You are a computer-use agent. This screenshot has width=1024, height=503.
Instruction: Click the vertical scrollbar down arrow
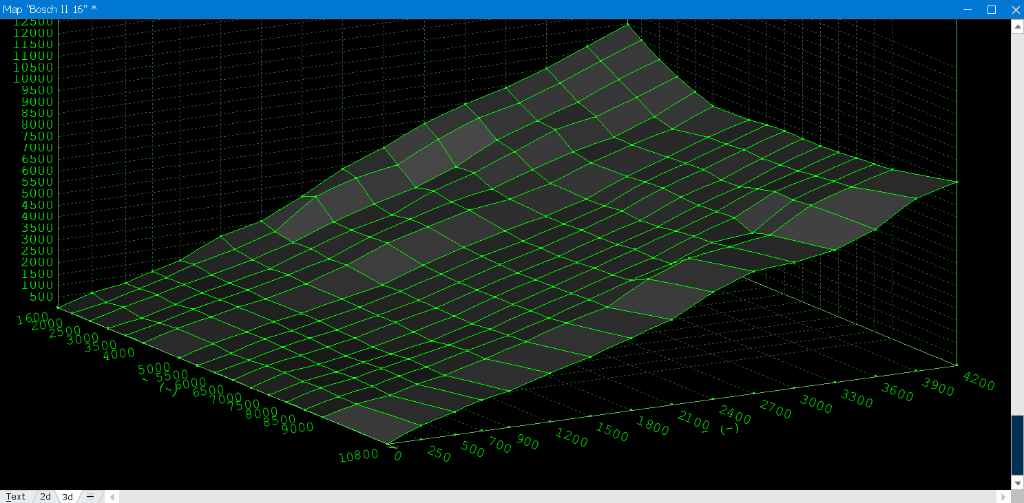[x=1017, y=482]
